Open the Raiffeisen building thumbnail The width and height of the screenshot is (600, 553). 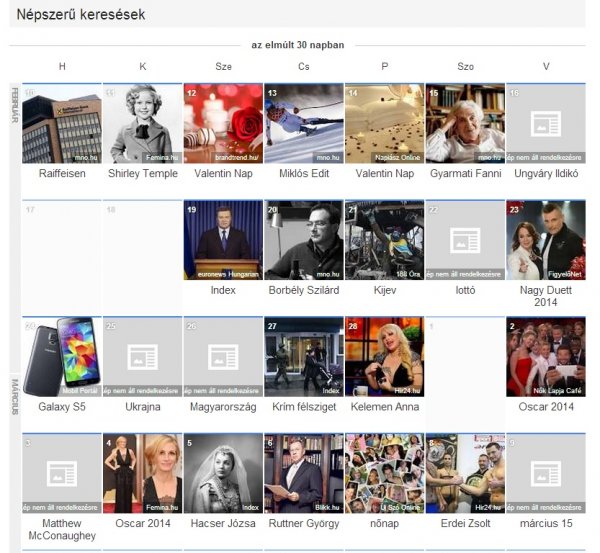[x=61, y=123]
